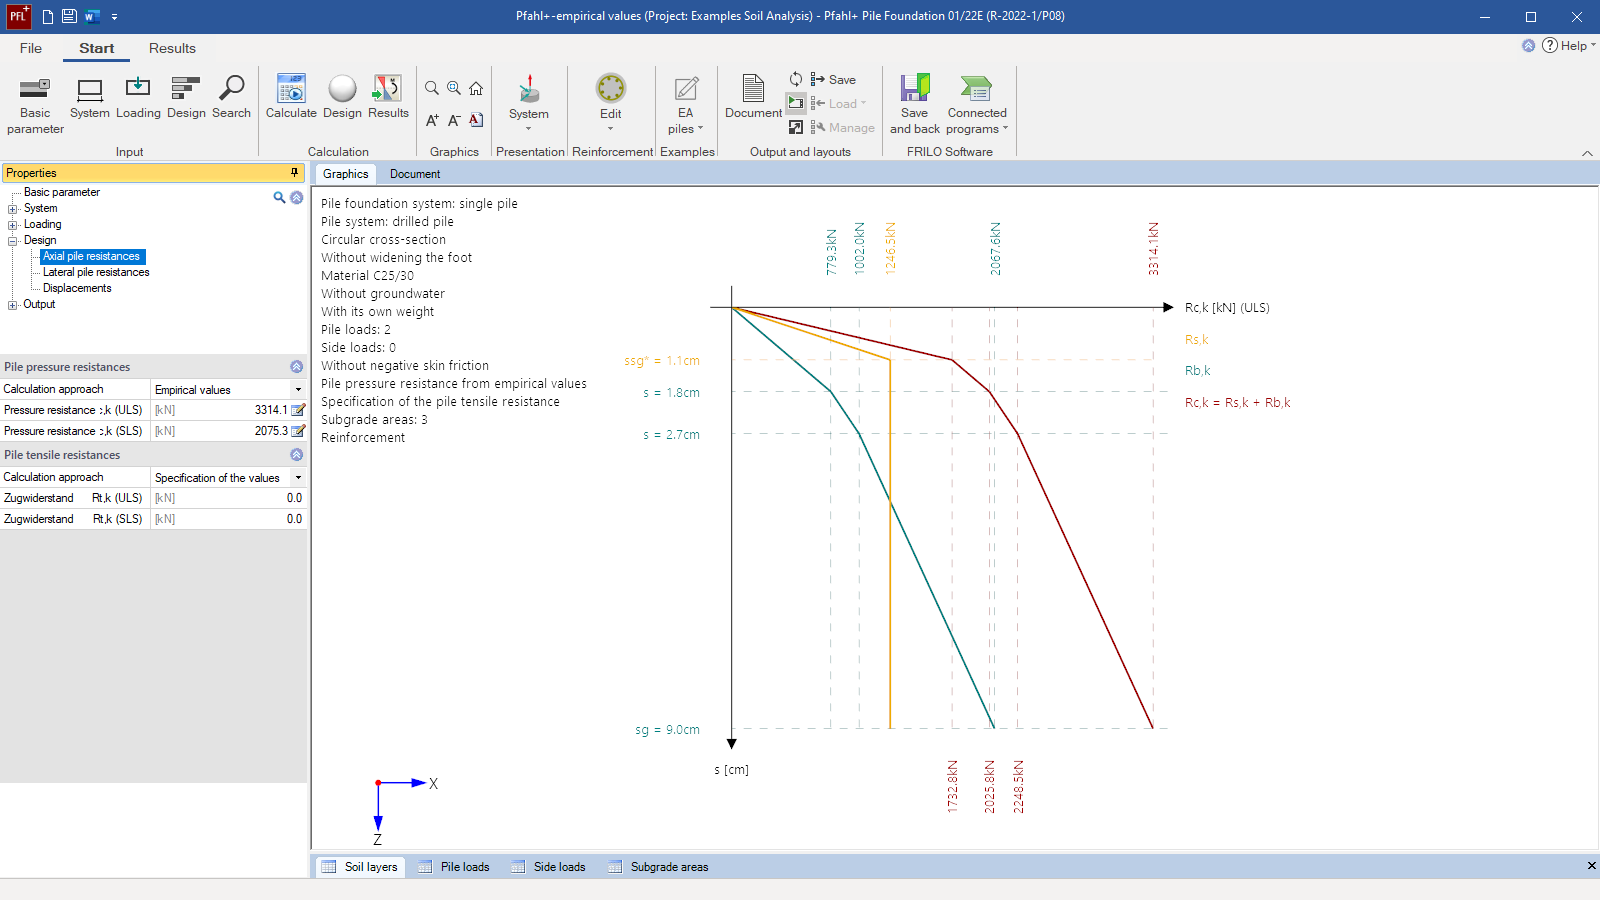Screen dimensions: 1600x900
Task: Open the Empirical values dropdown
Action: click(x=298, y=389)
